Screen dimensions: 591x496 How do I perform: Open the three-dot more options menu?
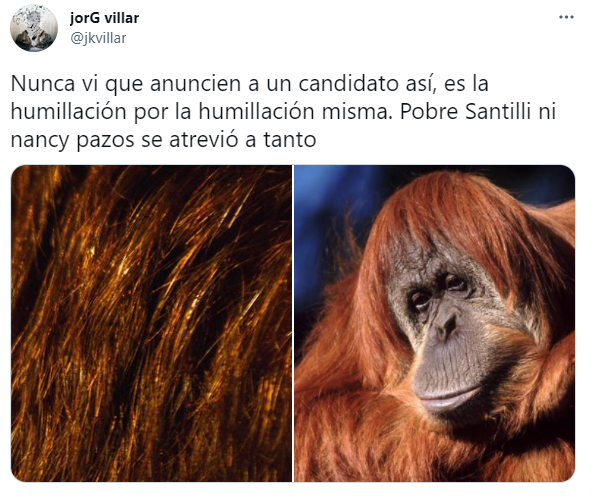click(566, 17)
